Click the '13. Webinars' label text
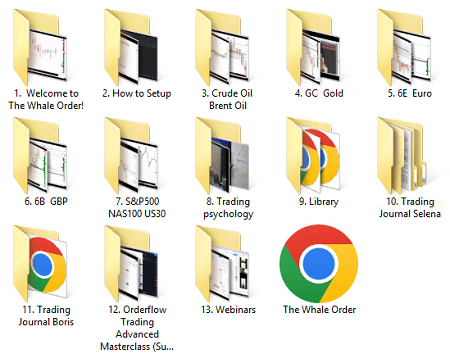Screen dimensions: 450x363 tap(228, 310)
